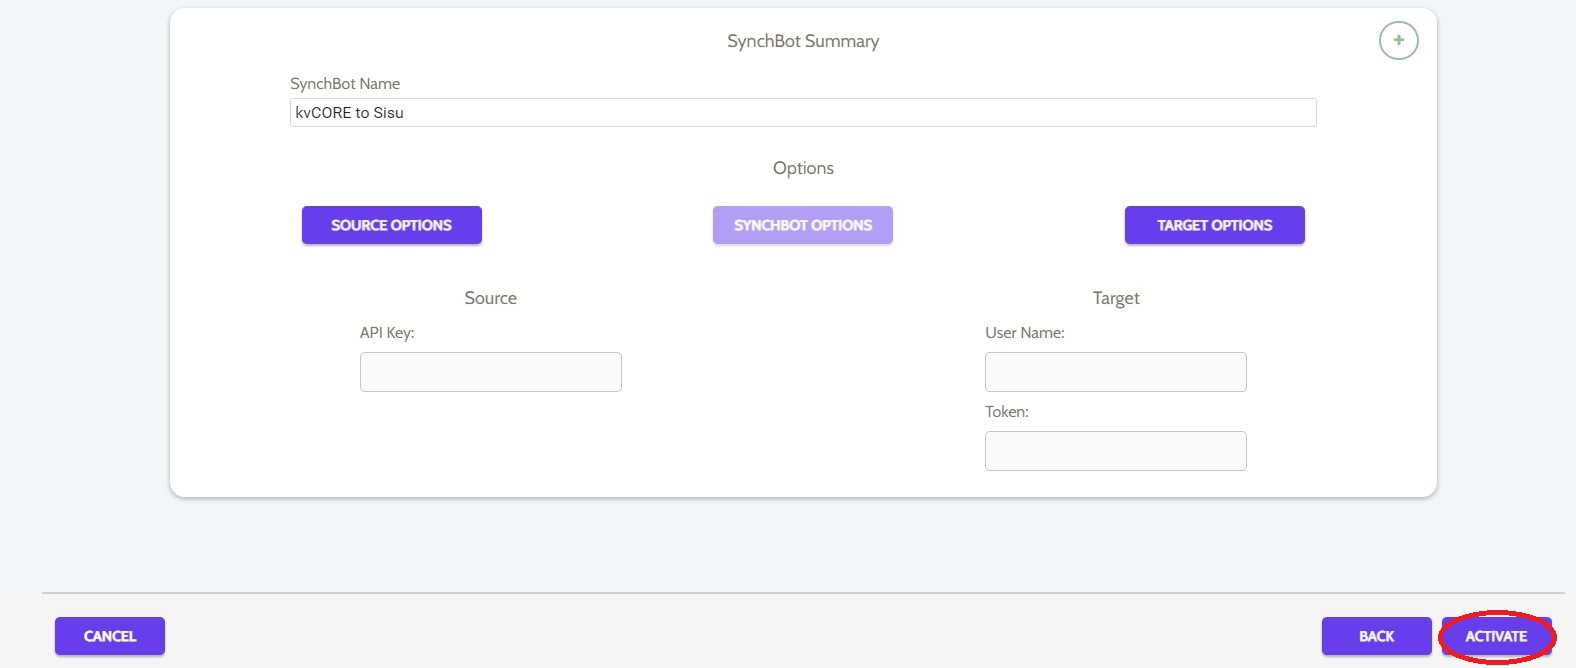
Task: Click the User Name label
Action: click(x=1025, y=333)
